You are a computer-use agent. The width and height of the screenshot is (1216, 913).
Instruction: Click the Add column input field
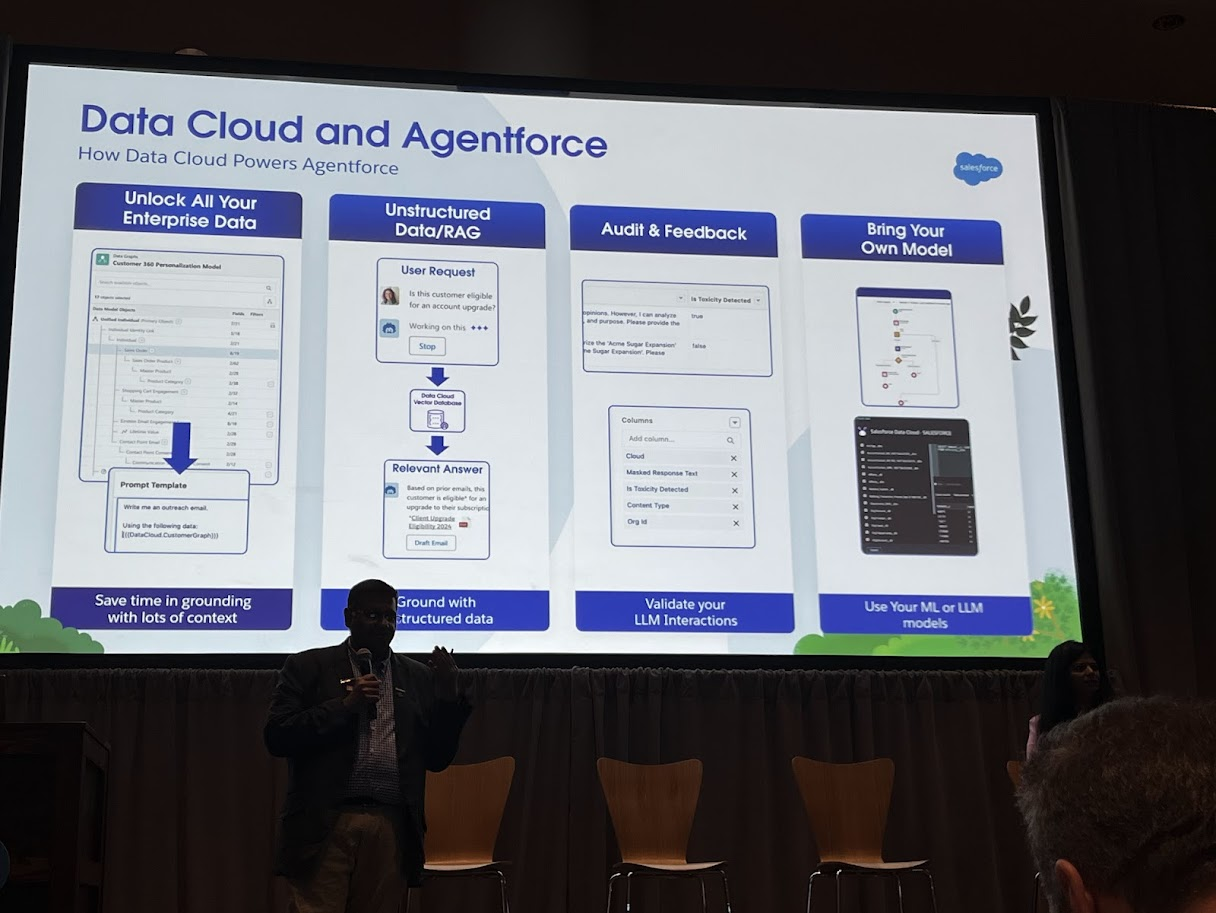pos(681,440)
